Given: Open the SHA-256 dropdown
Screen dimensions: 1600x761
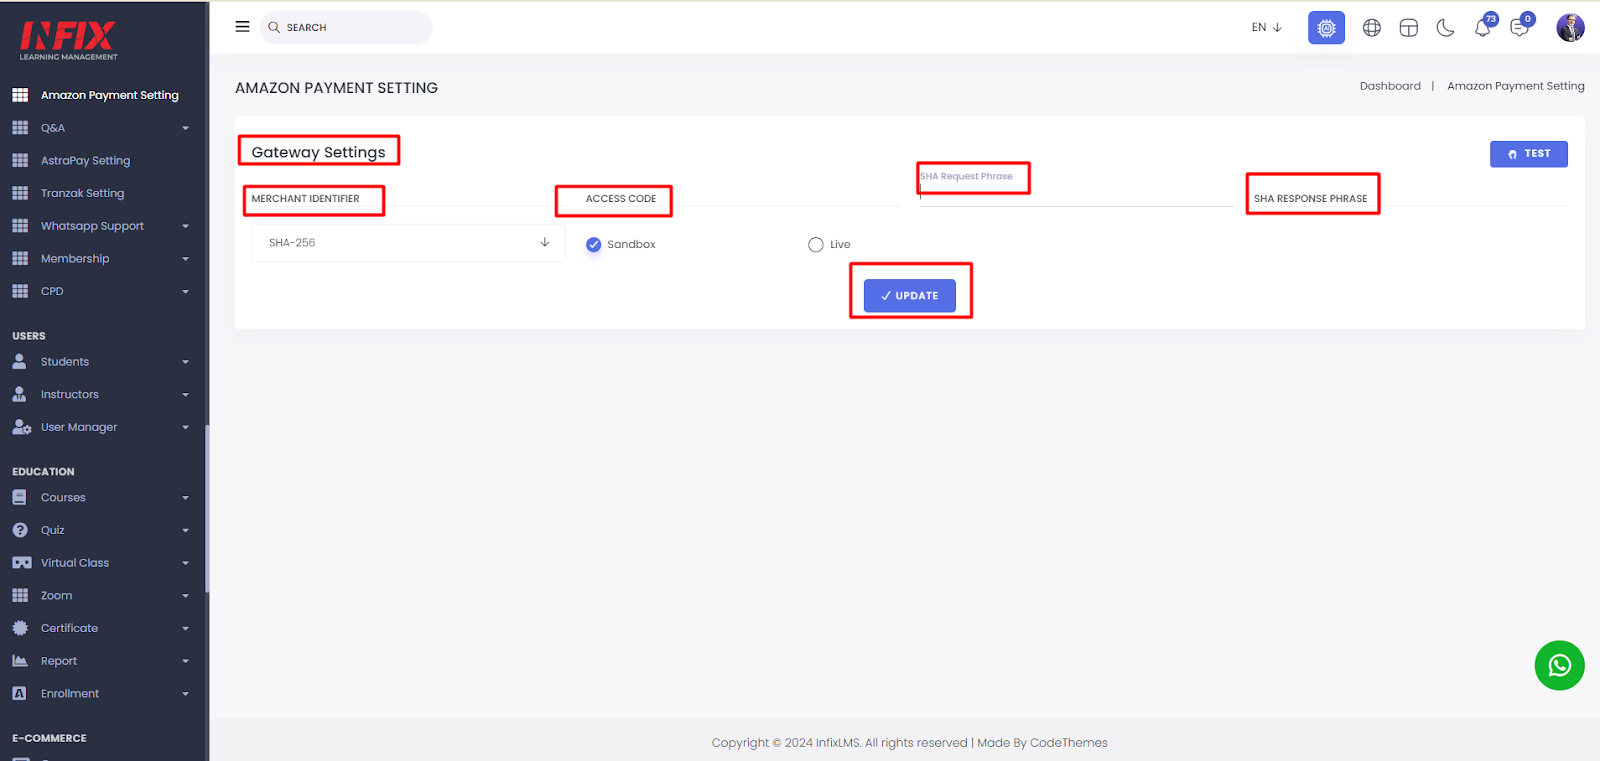Looking at the screenshot, I should (x=408, y=243).
